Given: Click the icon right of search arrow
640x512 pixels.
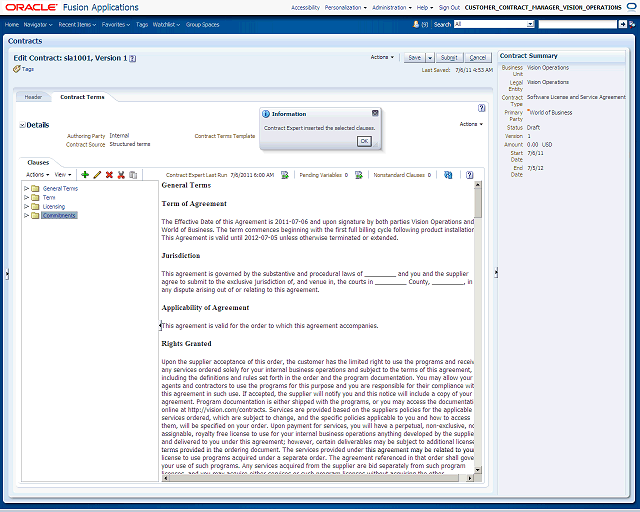Looking at the screenshot, I should click(x=632, y=24).
